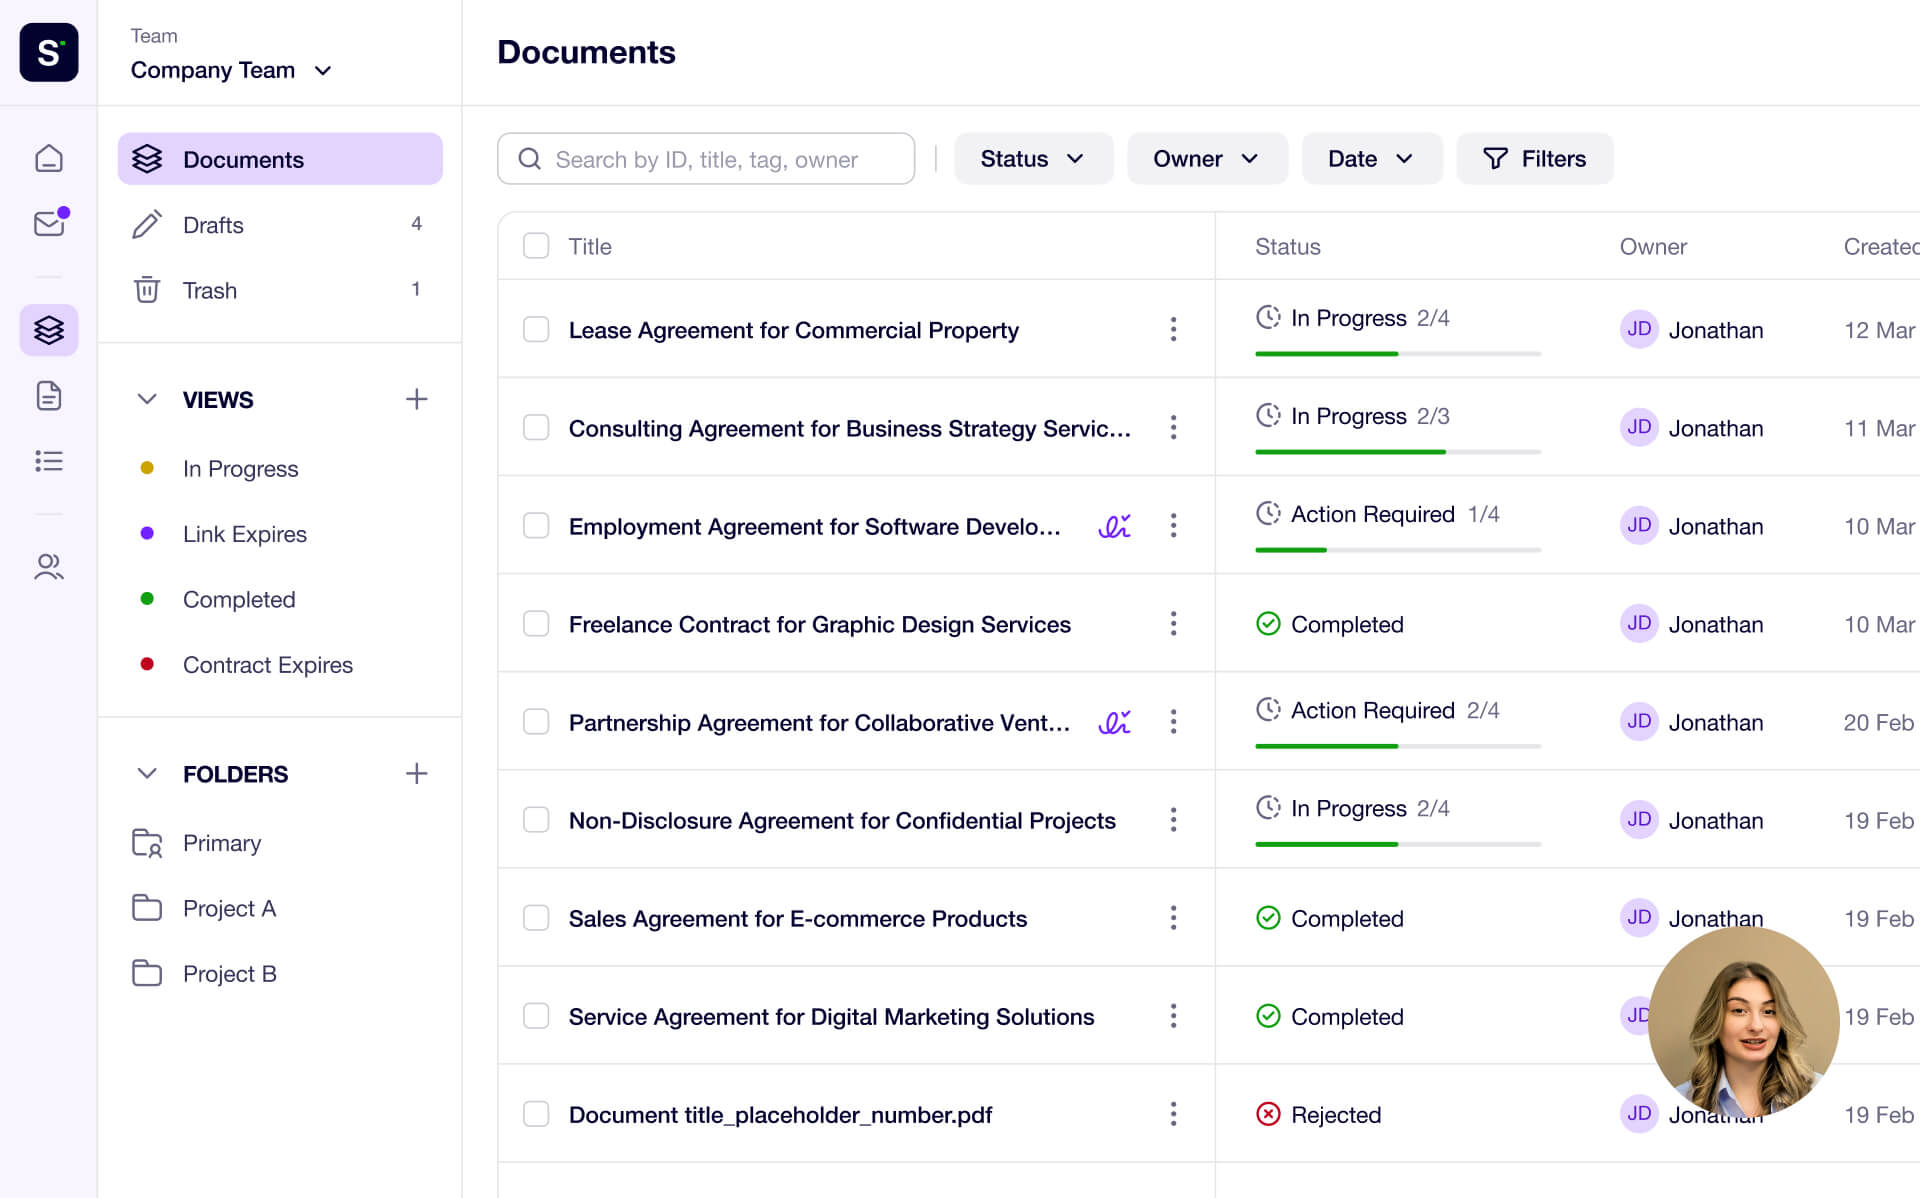Click the Filters button

[1534, 158]
